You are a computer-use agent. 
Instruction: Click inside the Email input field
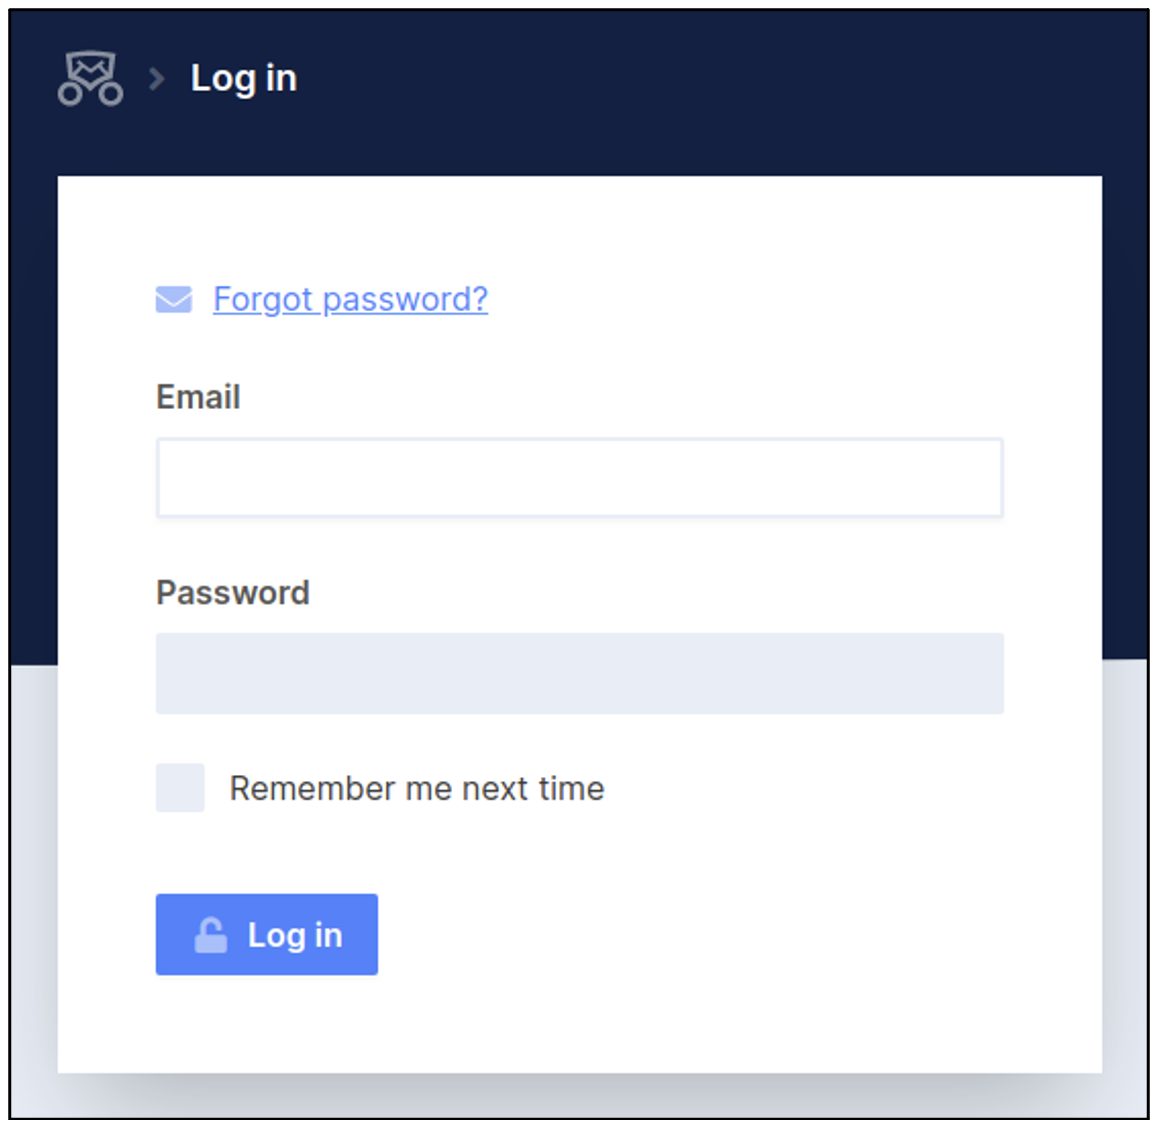[x=579, y=477]
